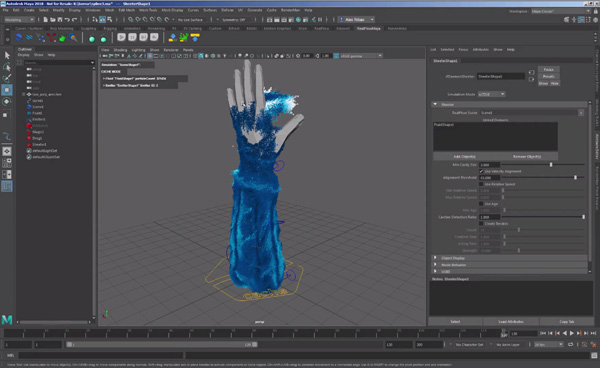This screenshot has height=368, width=600.
Task: Choose the Lasso select tool
Action: (7, 67)
